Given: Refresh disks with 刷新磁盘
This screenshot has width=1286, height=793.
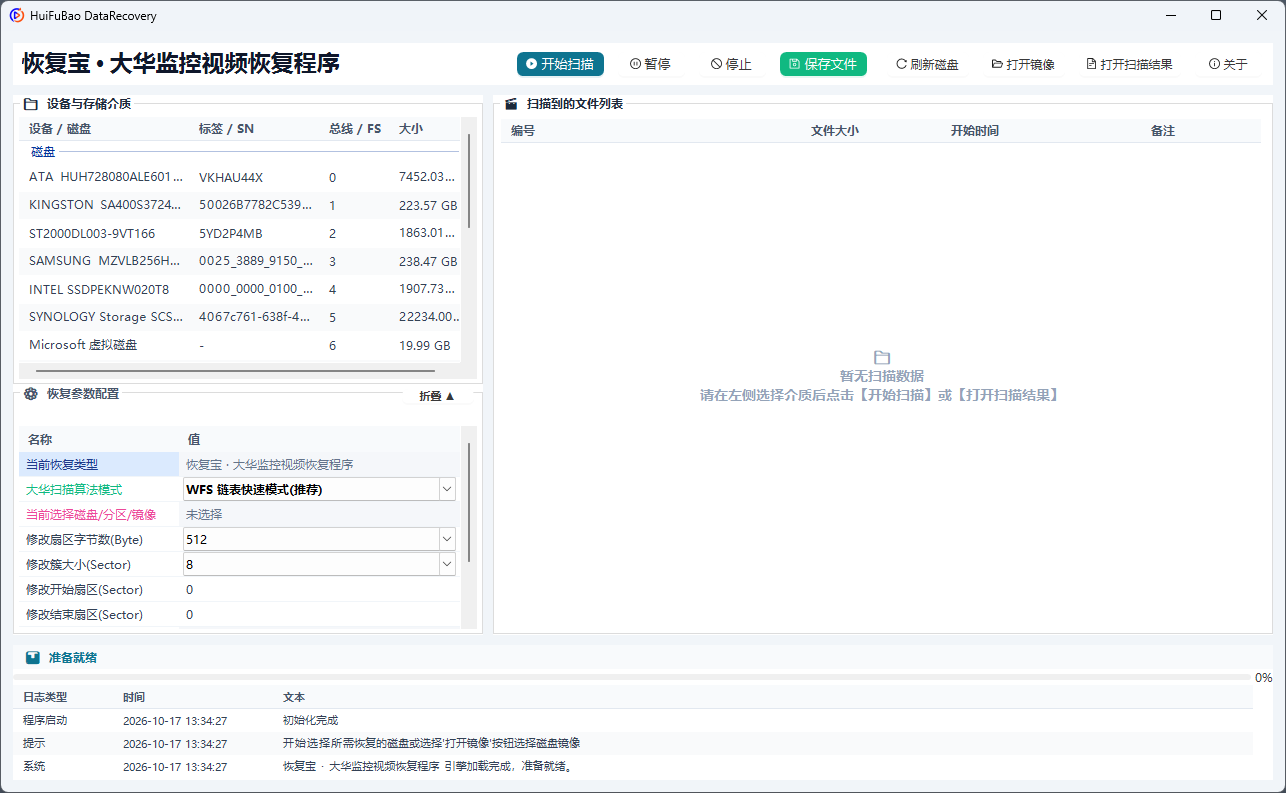Looking at the screenshot, I should click(x=927, y=64).
